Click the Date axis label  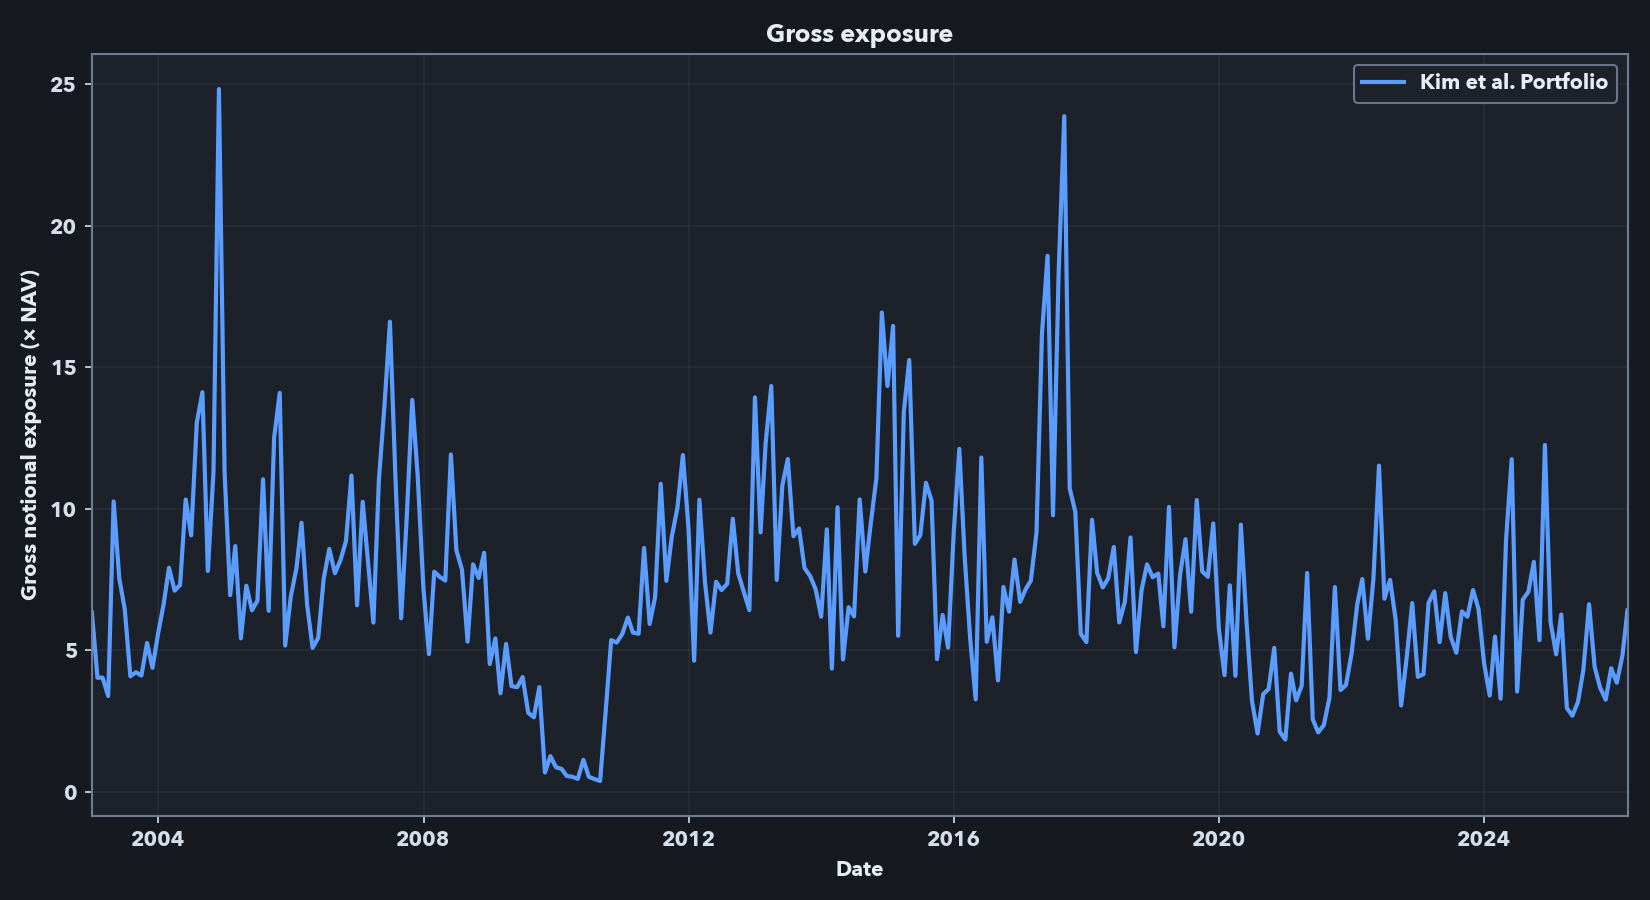pyautogui.click(x=858, y=869)
